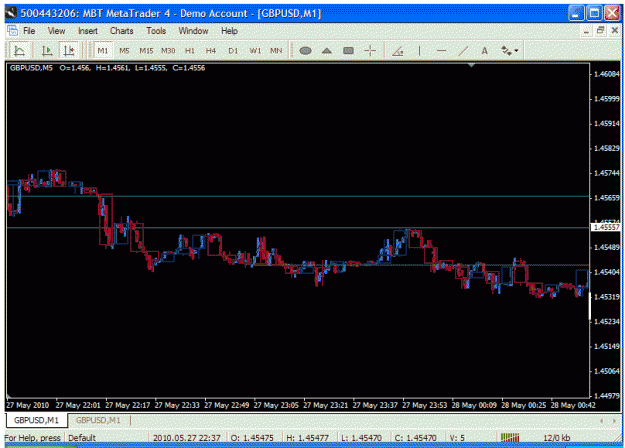Click the 12/0 kb traffic indicator
This screenshot has width=625, height=448.
click(x=556, y=438)
